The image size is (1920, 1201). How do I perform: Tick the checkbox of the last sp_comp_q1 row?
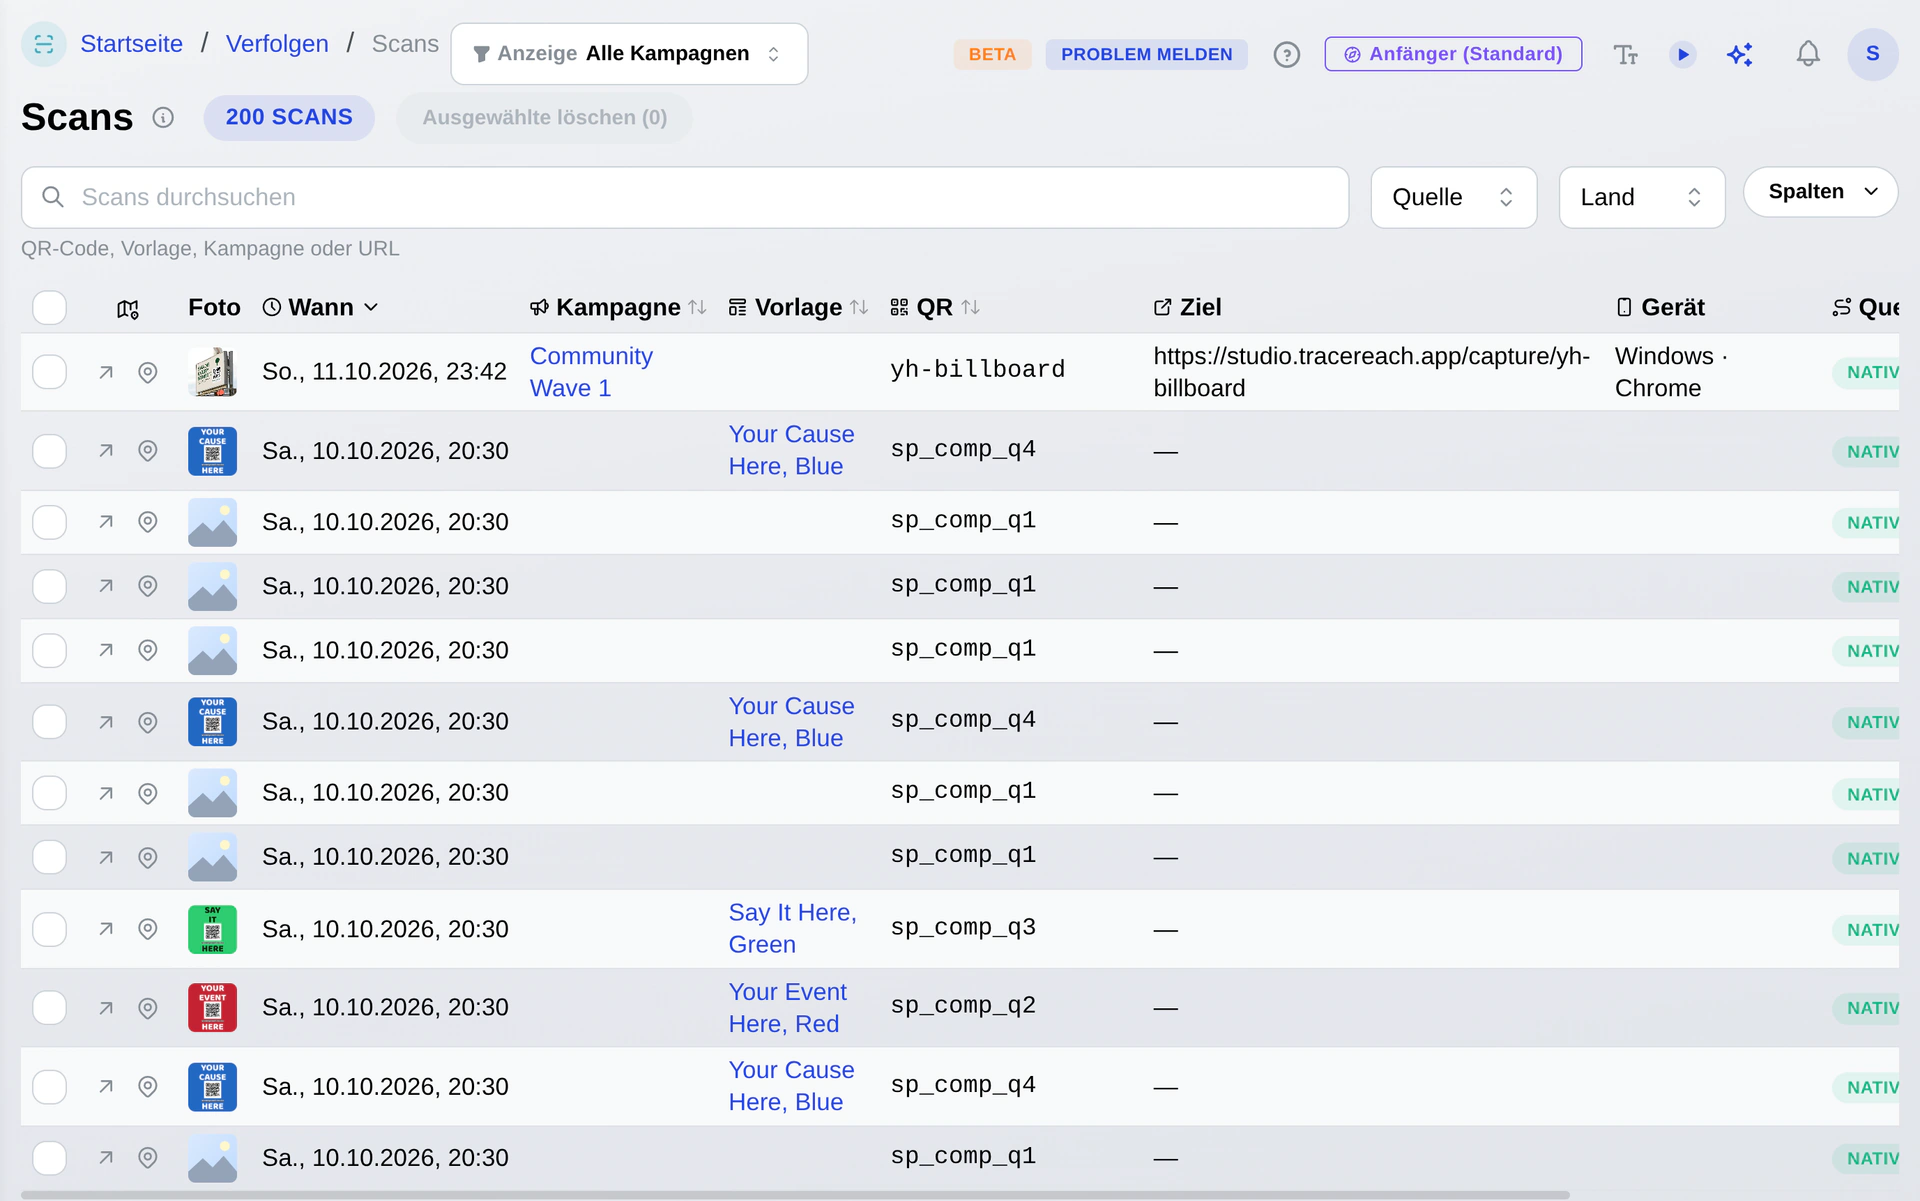click(x=49, y=1158)
